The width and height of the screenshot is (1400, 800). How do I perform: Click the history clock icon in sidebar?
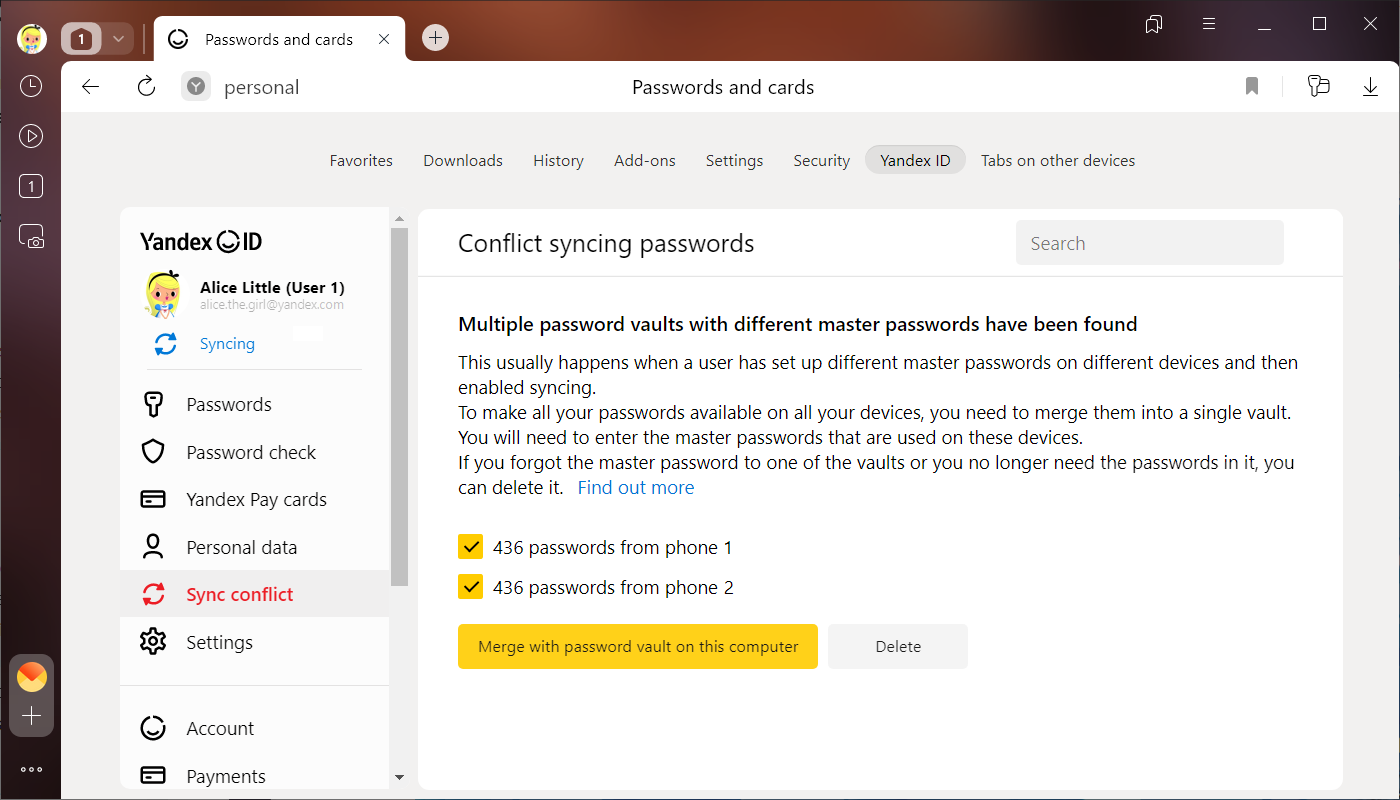tap(31, 87)
